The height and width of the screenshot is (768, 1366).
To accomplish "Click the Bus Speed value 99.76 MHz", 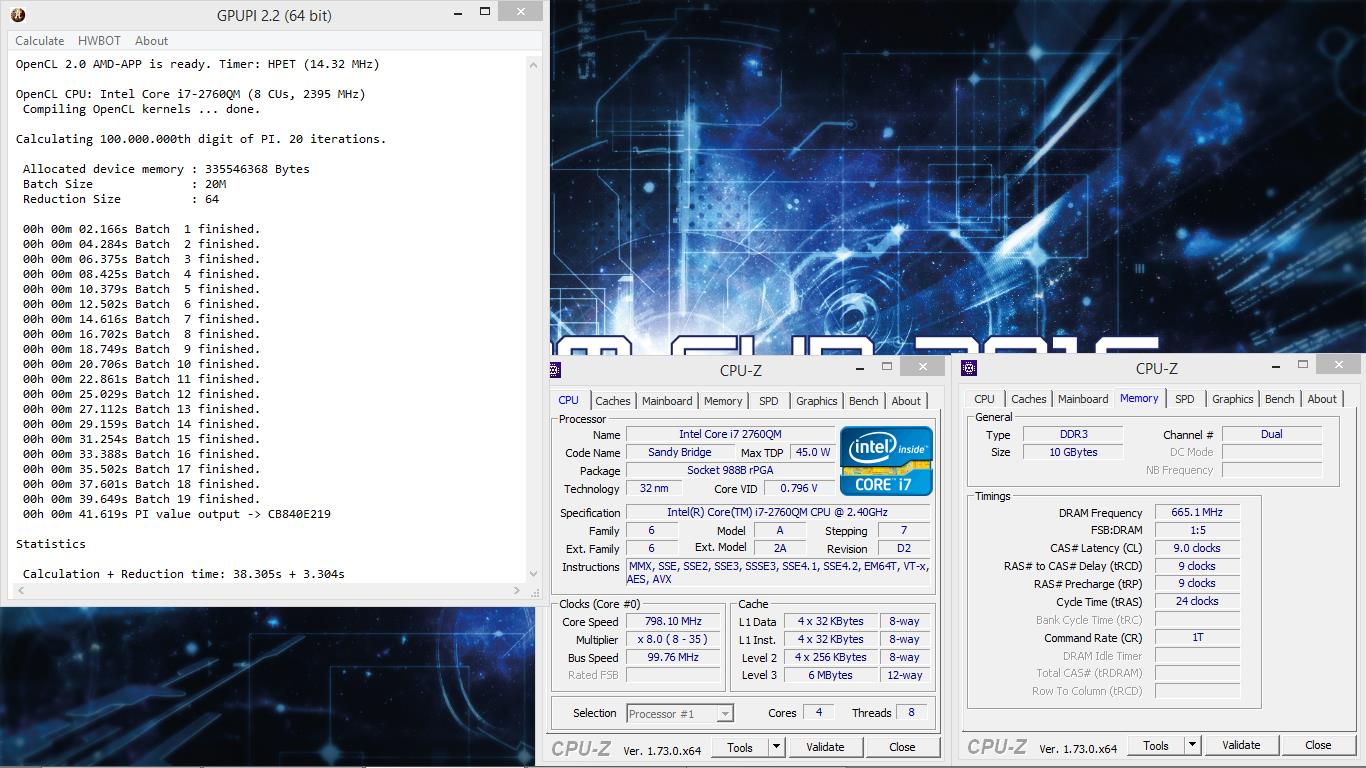I will pos(673,658).
